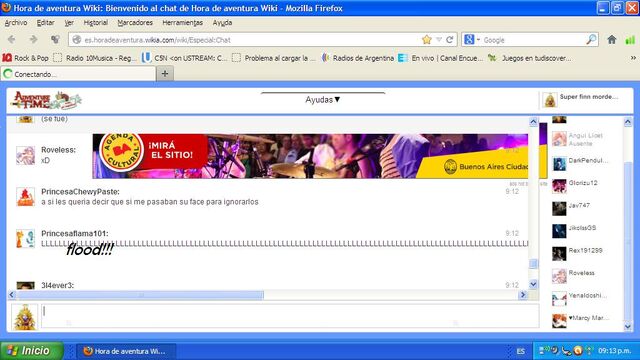The width and height of the screenshot is (640, 360).
Task: Select Angui Lizet avatar in user list
Action: 559,139
